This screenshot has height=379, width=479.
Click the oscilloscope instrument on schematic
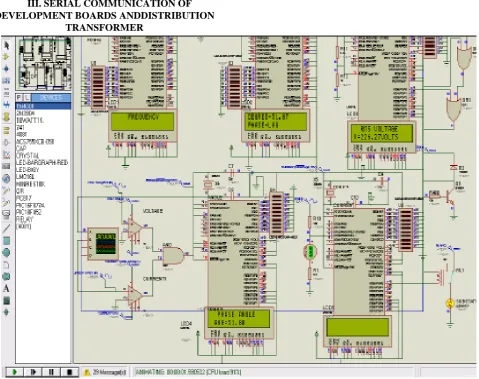pos(103,244)
